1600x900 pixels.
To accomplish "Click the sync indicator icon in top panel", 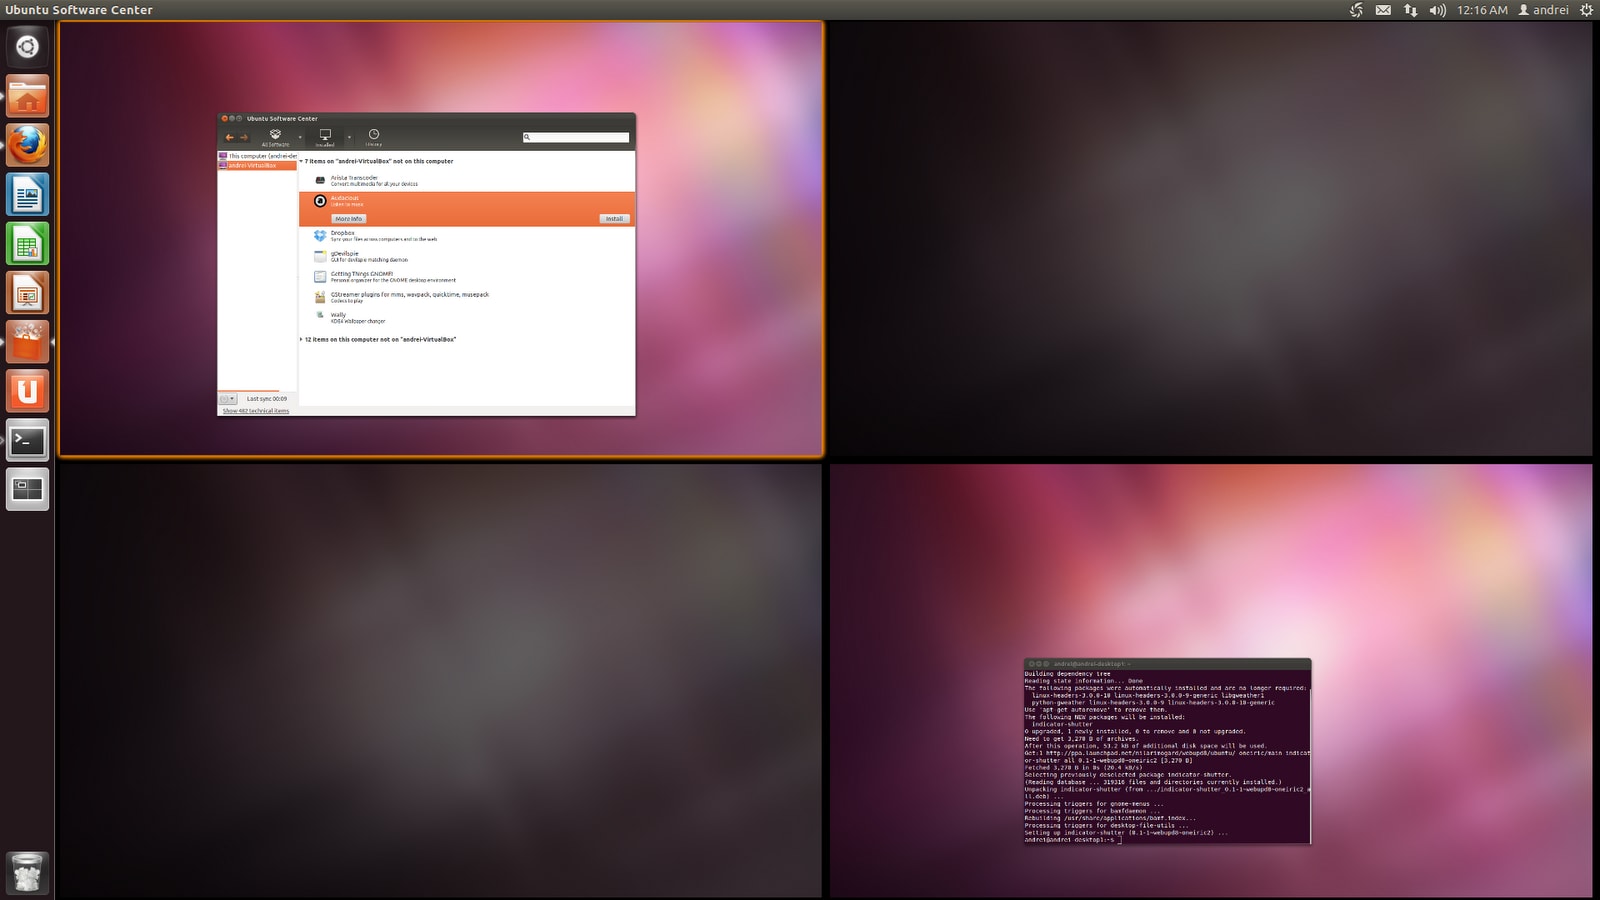I will coord(1357,10).
